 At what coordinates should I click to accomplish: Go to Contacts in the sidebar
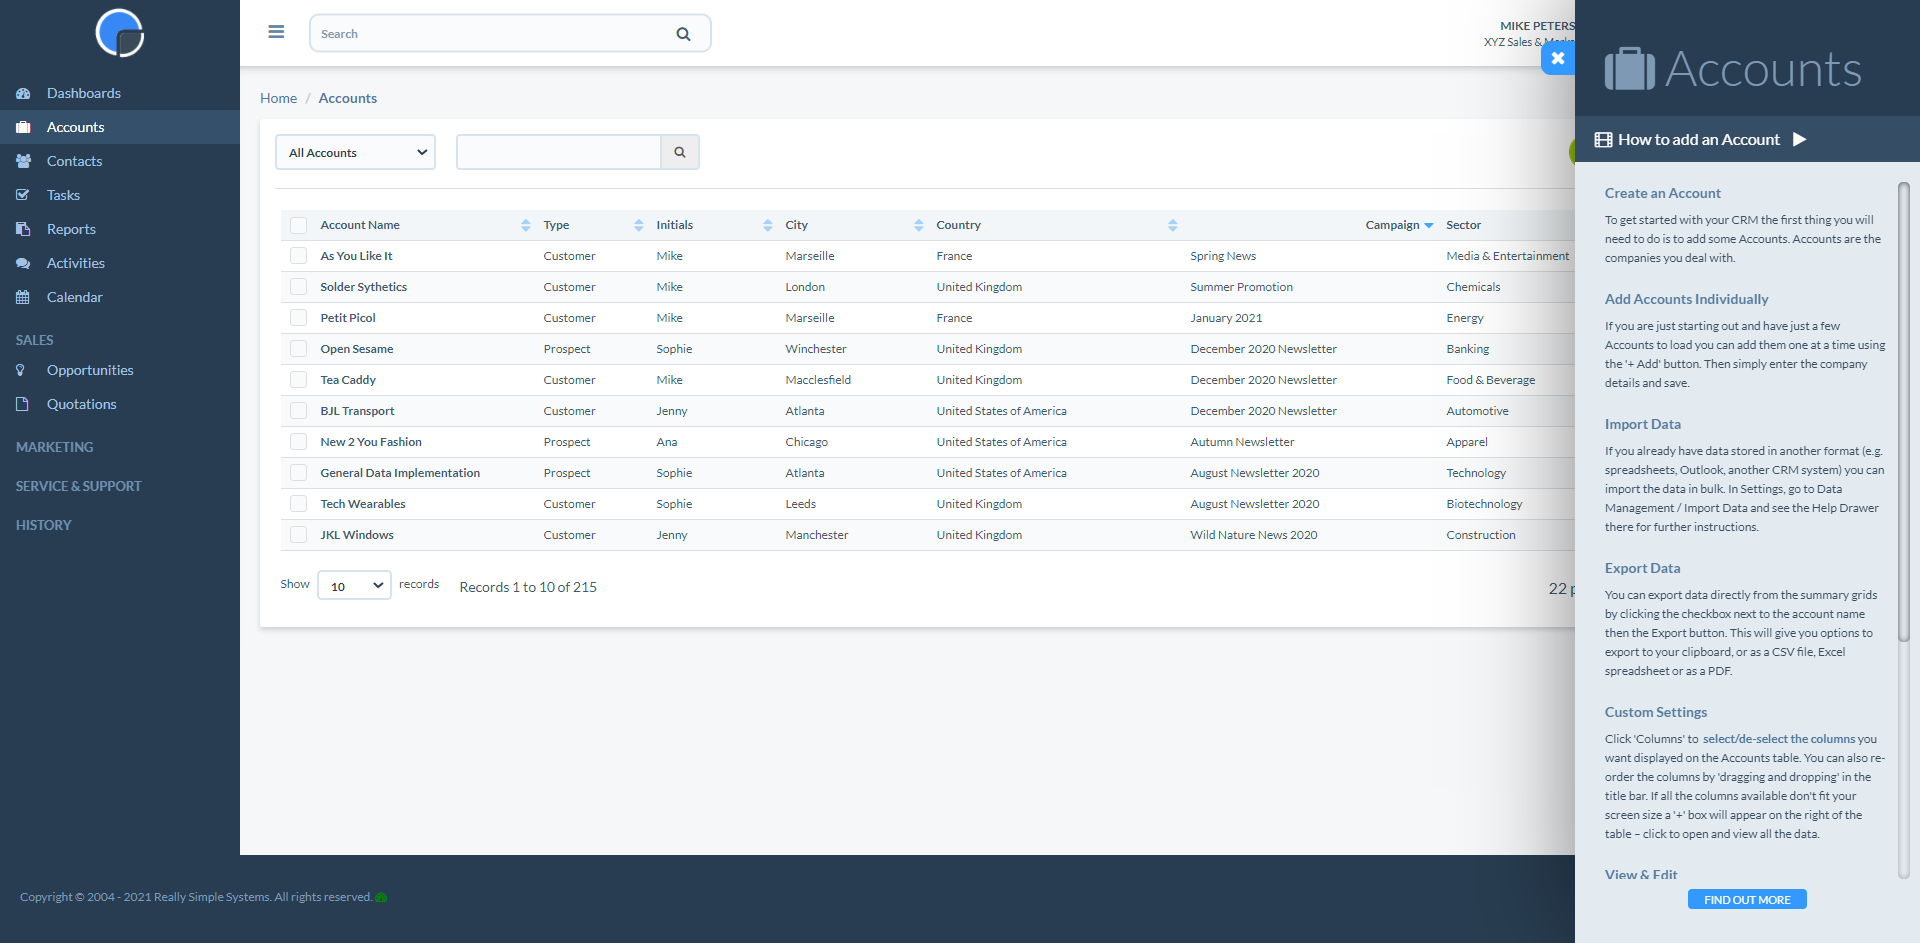click(75, 161)
